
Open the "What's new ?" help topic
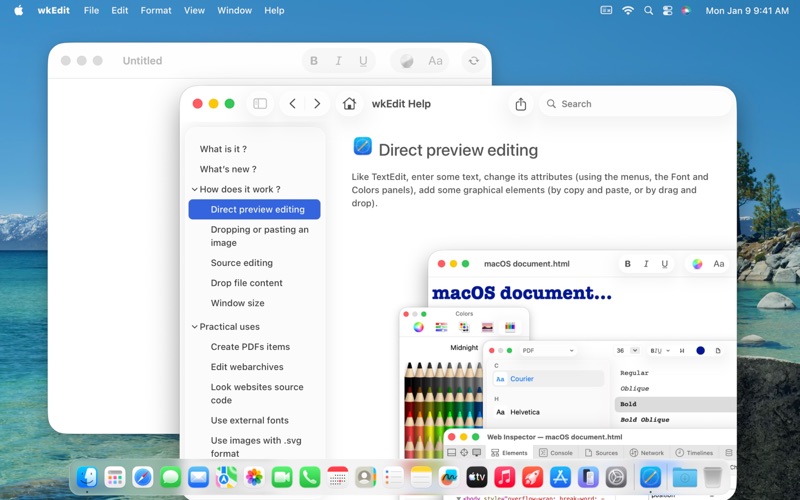tap(228, 169)
